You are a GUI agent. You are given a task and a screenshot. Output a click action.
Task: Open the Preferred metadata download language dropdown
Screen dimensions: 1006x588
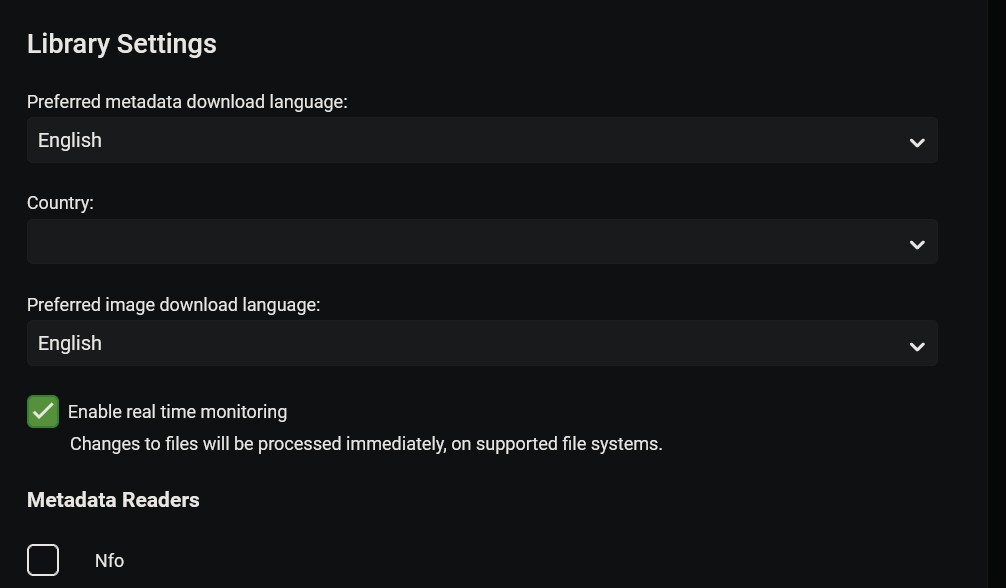pyautogui.click(x=480, y=140)
